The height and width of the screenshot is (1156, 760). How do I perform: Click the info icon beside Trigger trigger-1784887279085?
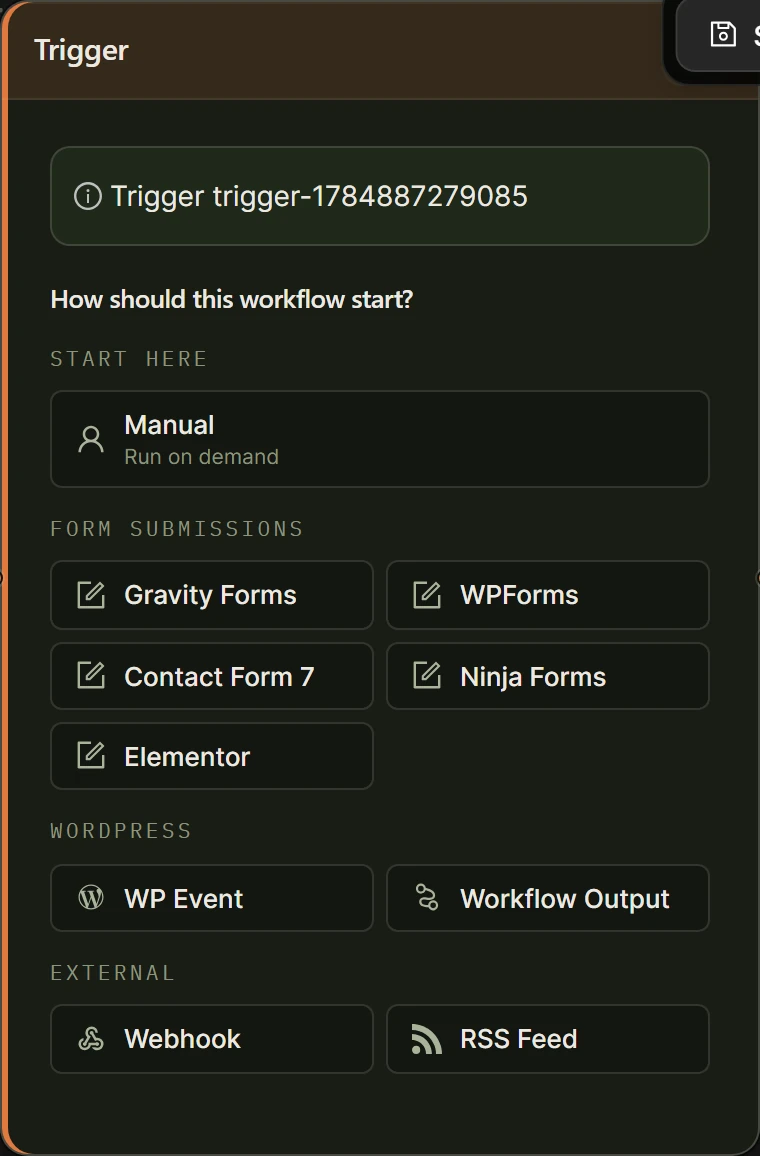point(88,196)
